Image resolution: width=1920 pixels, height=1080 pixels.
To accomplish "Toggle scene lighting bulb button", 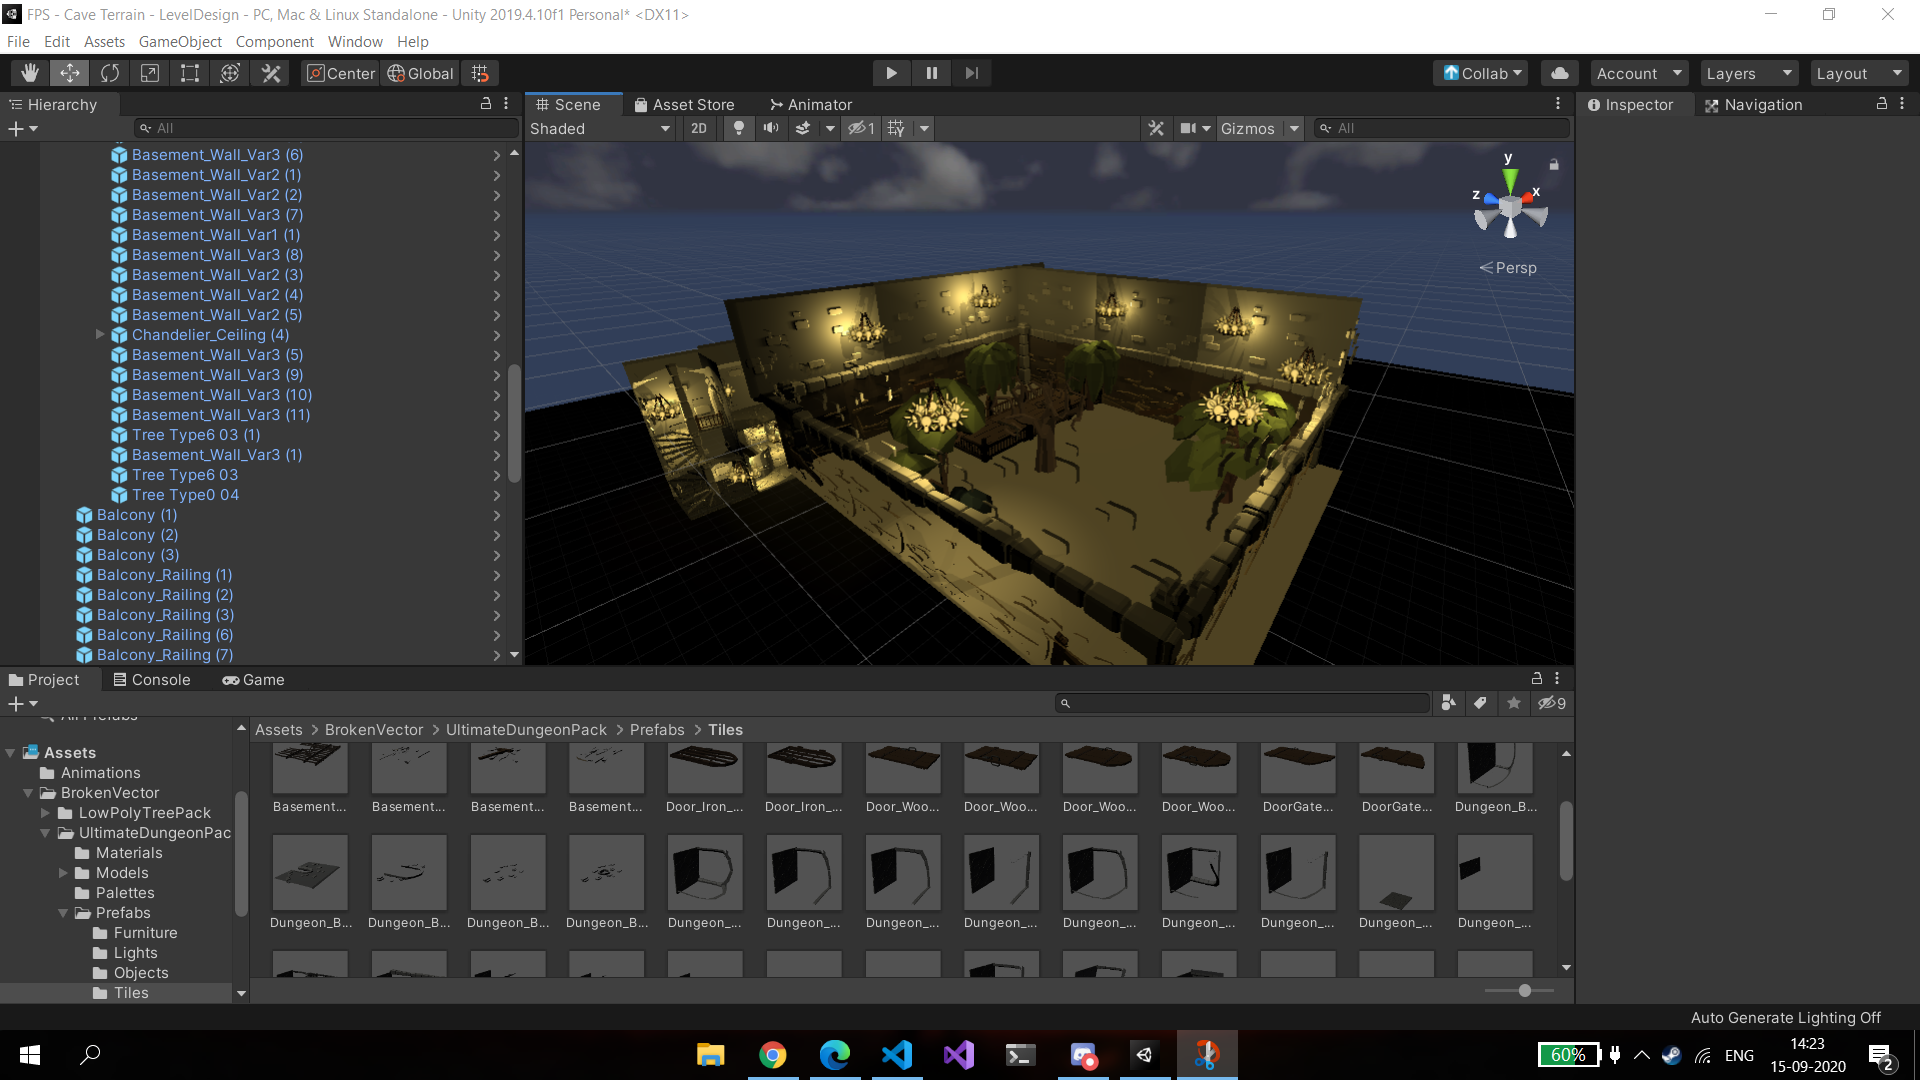I will (739, 128).
